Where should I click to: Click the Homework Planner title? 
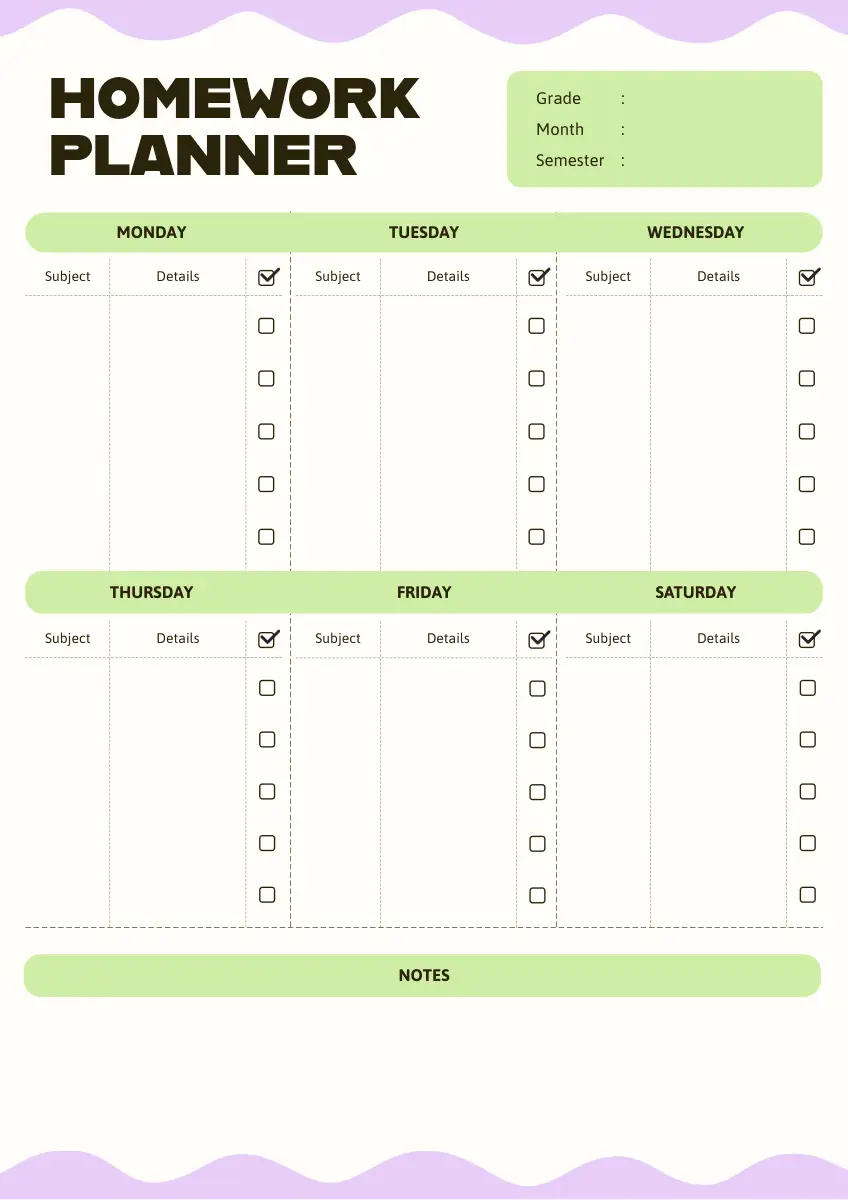coord(234,127)
